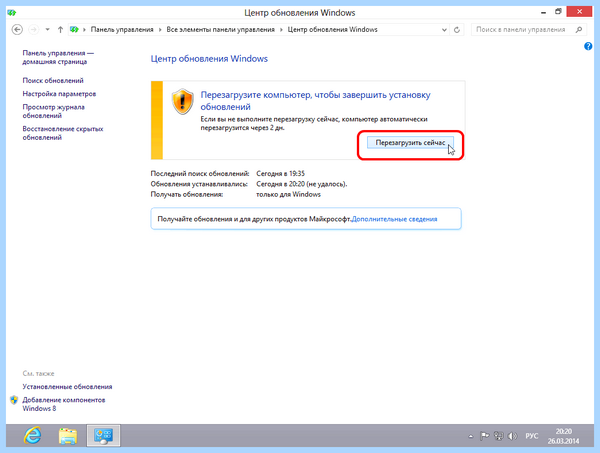This screenshot has height=453, width=600.
Task: Restore down the Windows Update window
Action: coord(558,12)
